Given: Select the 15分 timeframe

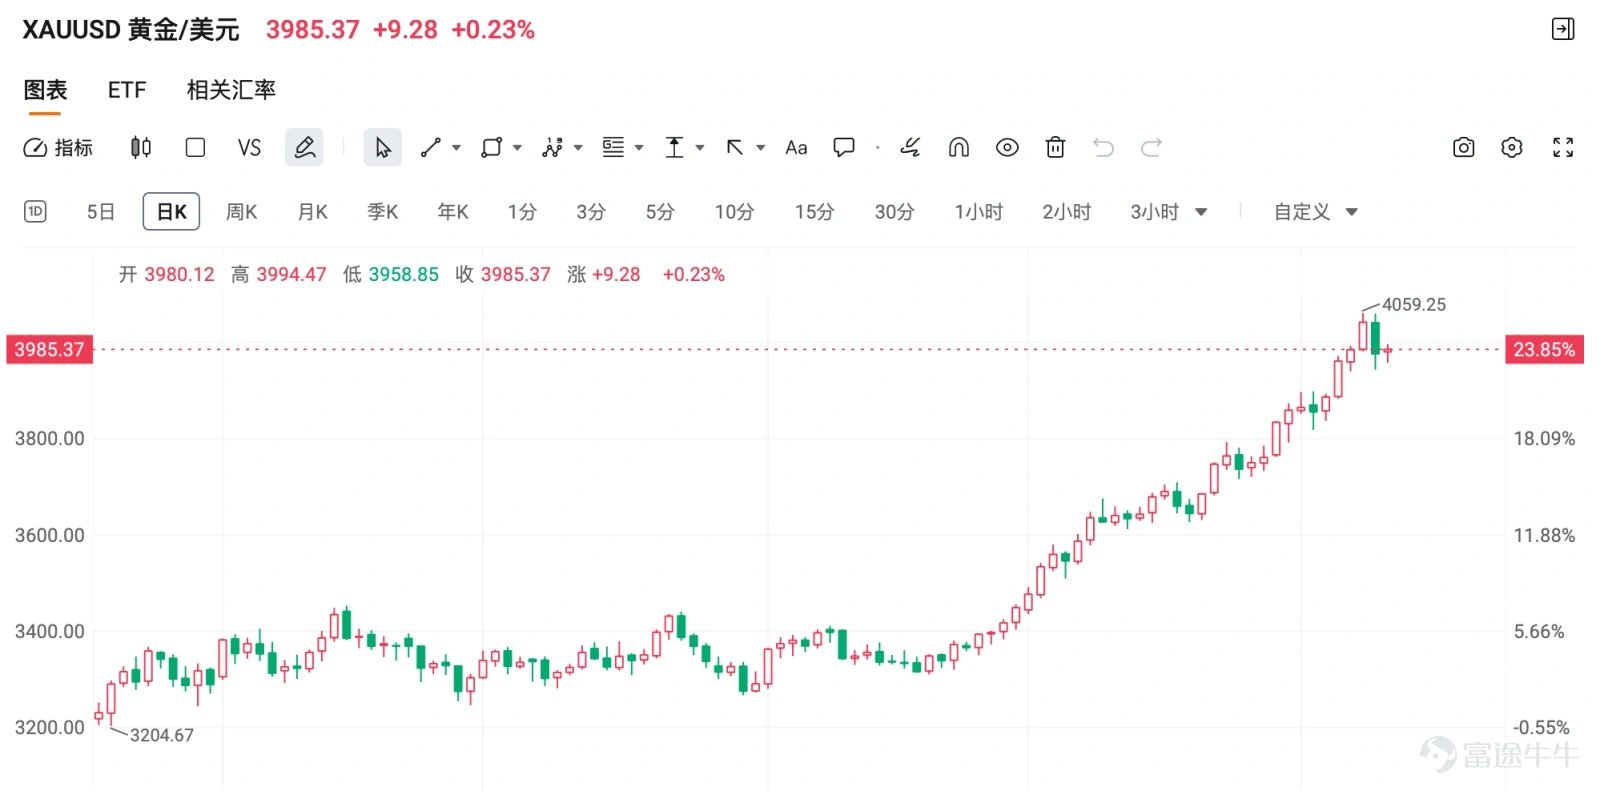Looking at the screenshot, I should coord(814,212).
